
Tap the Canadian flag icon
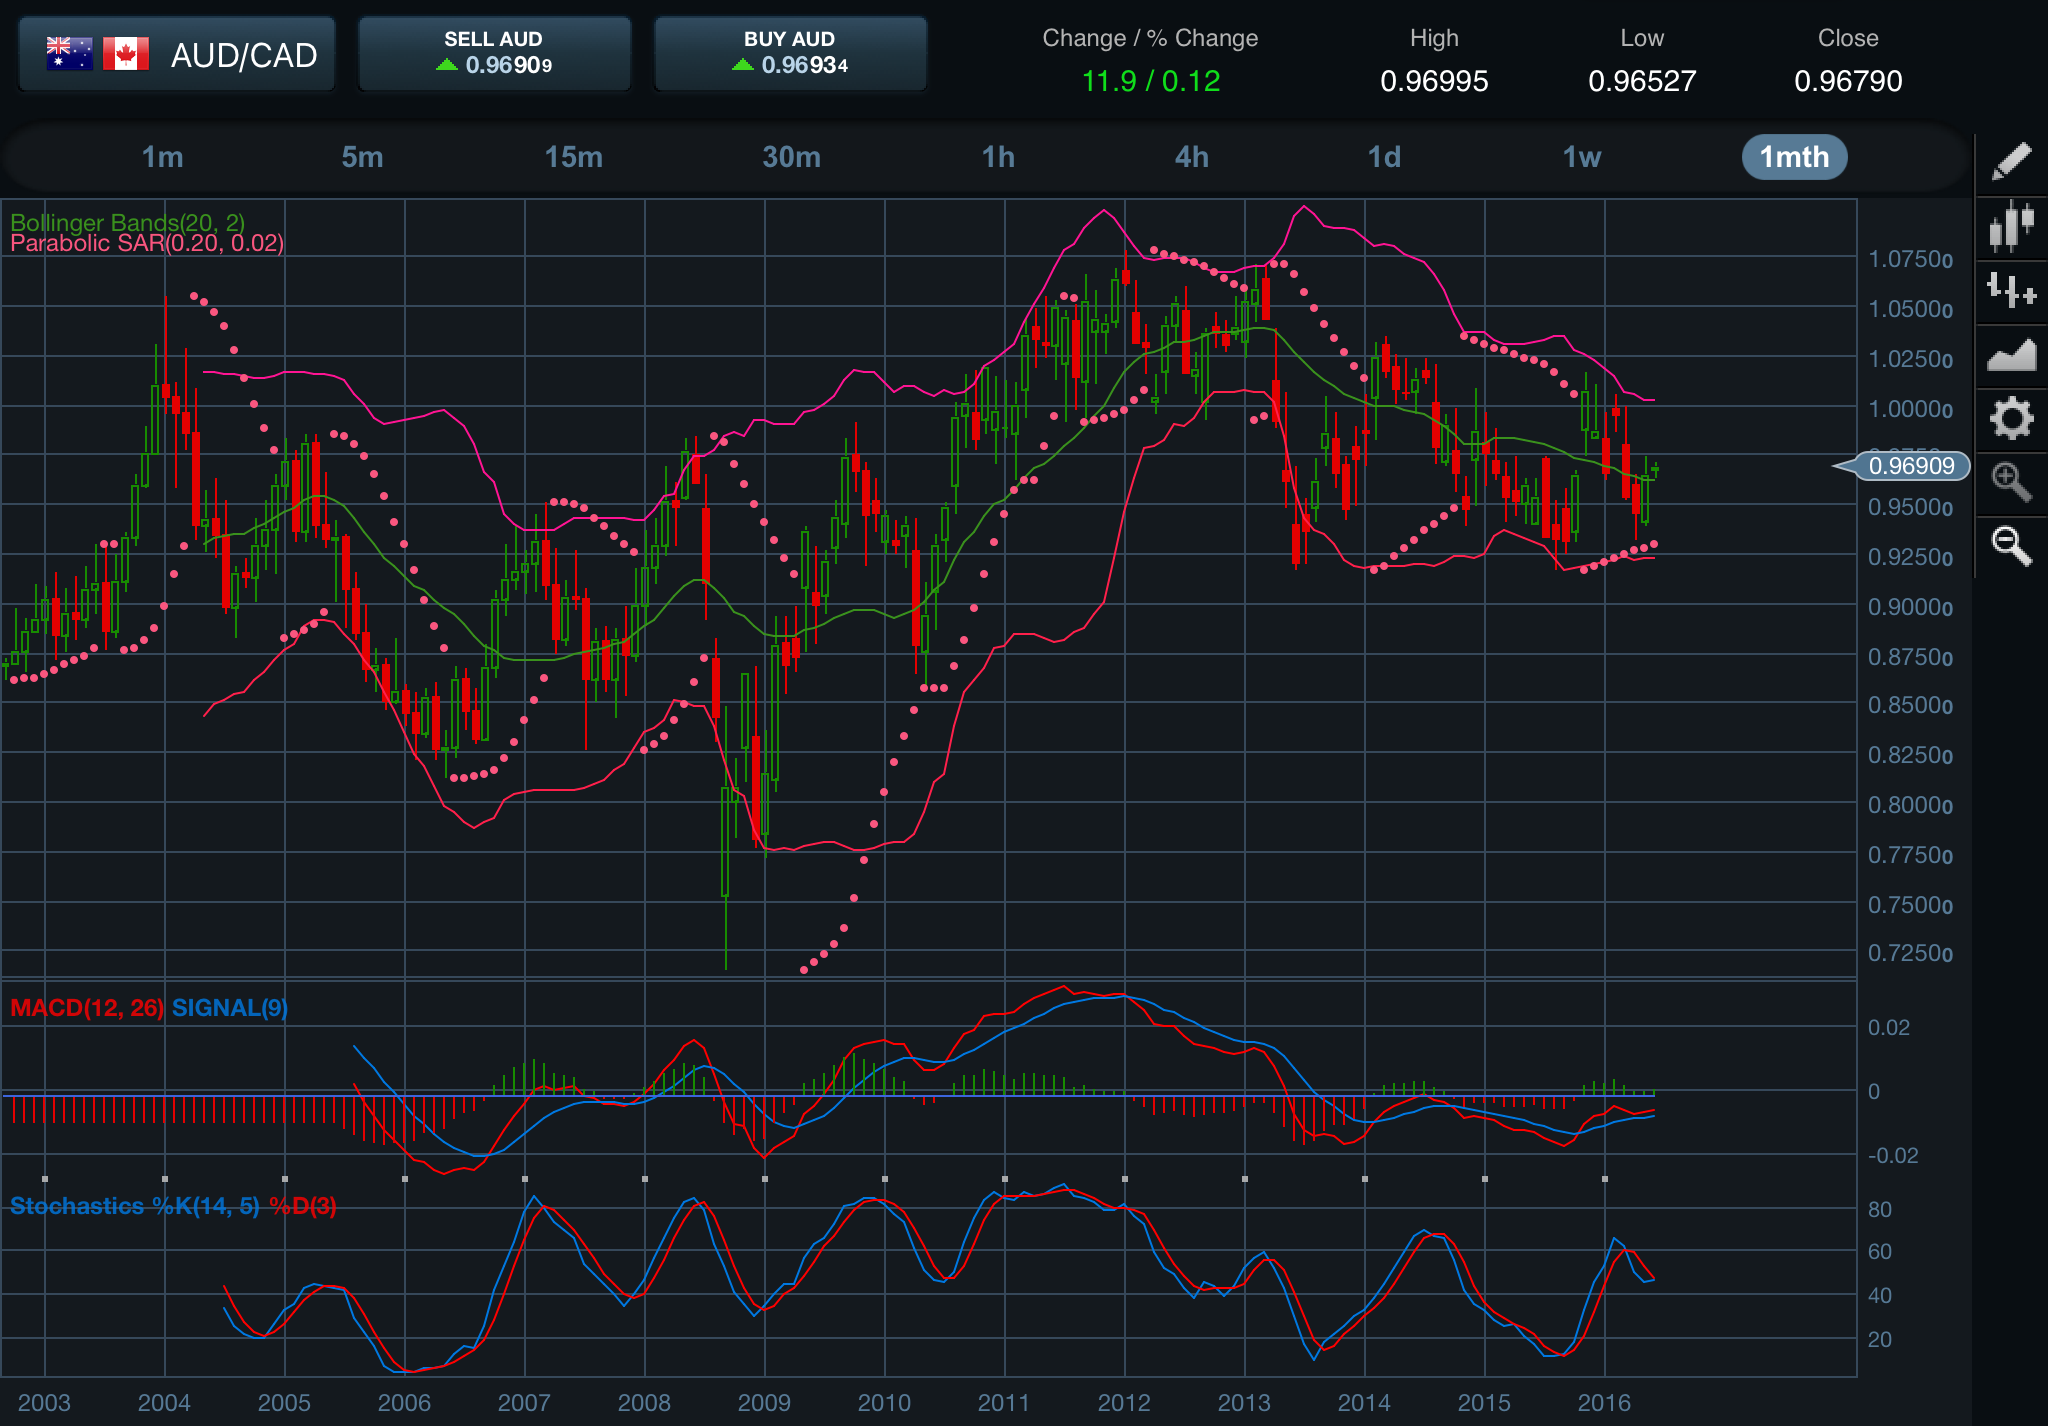click(126, 54)
